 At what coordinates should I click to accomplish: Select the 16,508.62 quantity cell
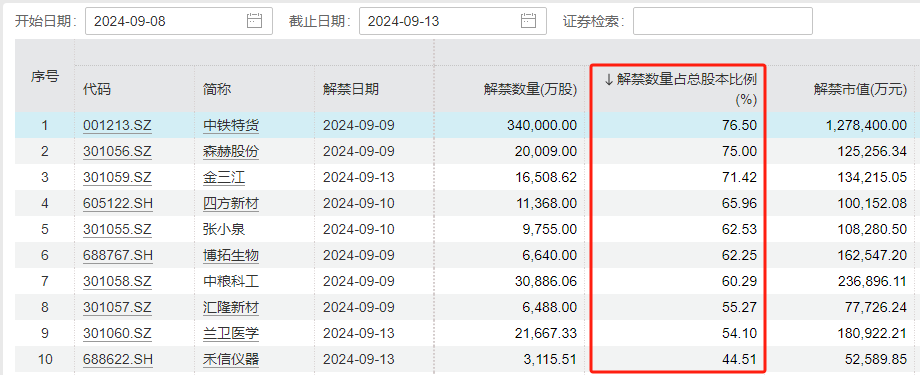pyautogui.click(x=547, y=177)
